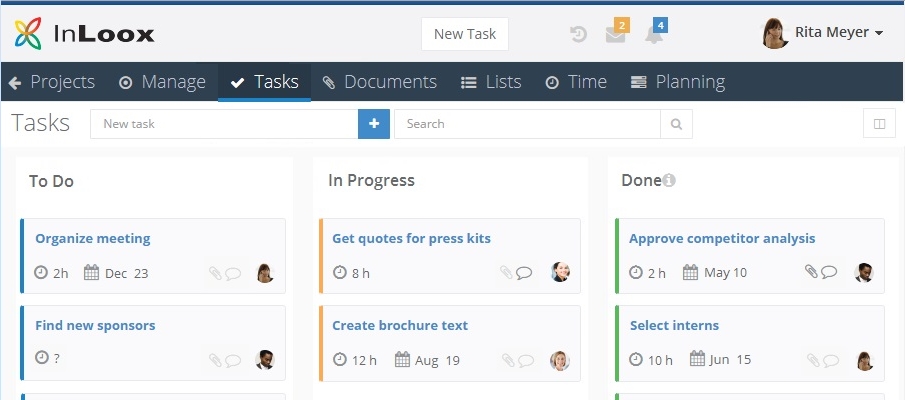Click the blue plus add-task button
Image resolution: width=905 pixels, height=400 pixels.
pos(374,124)
